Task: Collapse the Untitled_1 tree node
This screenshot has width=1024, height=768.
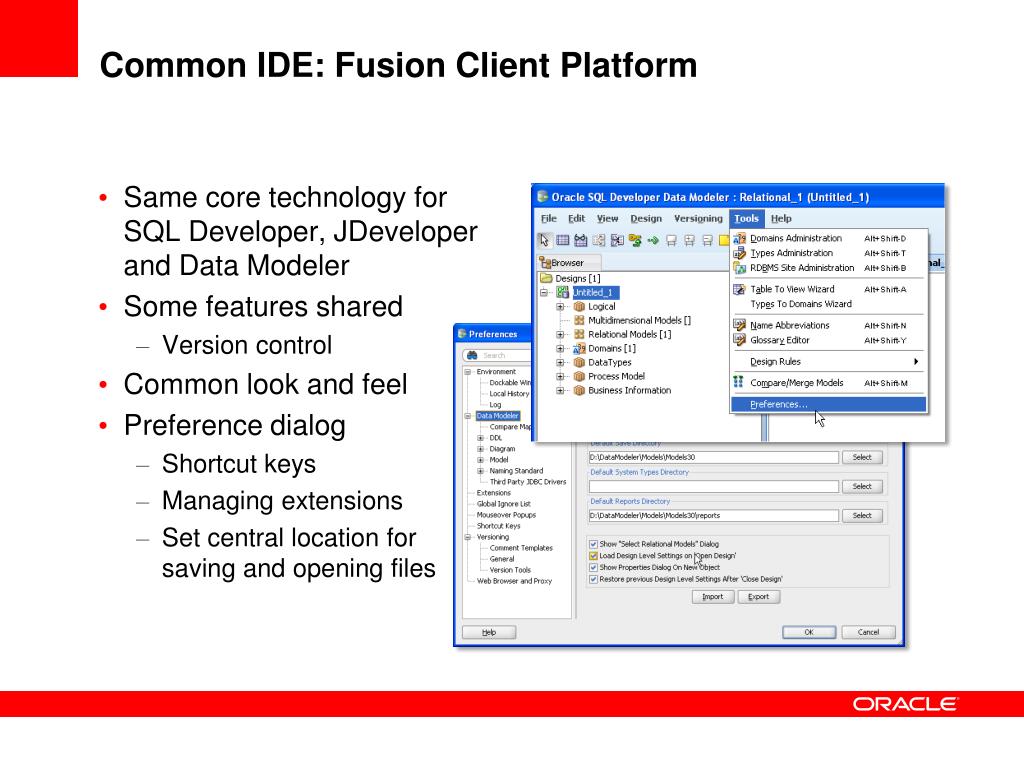Action: [543, 293]
